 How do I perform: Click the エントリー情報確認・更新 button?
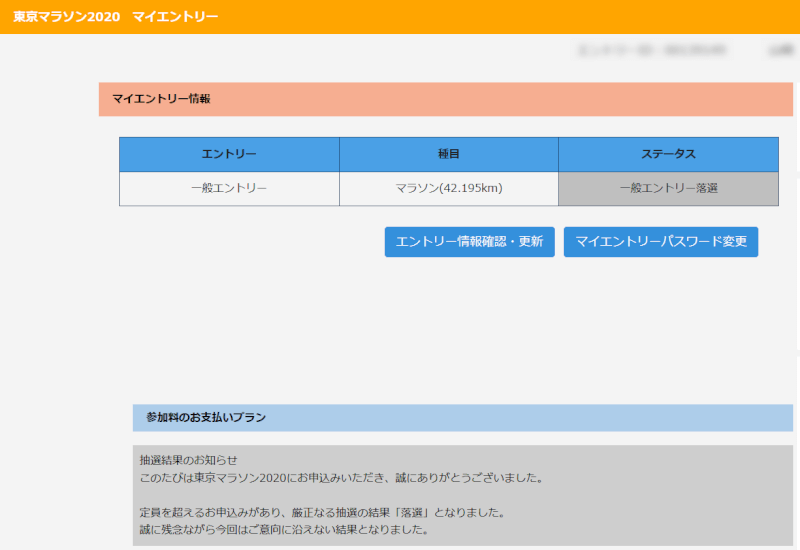click(x=469, y=242)
